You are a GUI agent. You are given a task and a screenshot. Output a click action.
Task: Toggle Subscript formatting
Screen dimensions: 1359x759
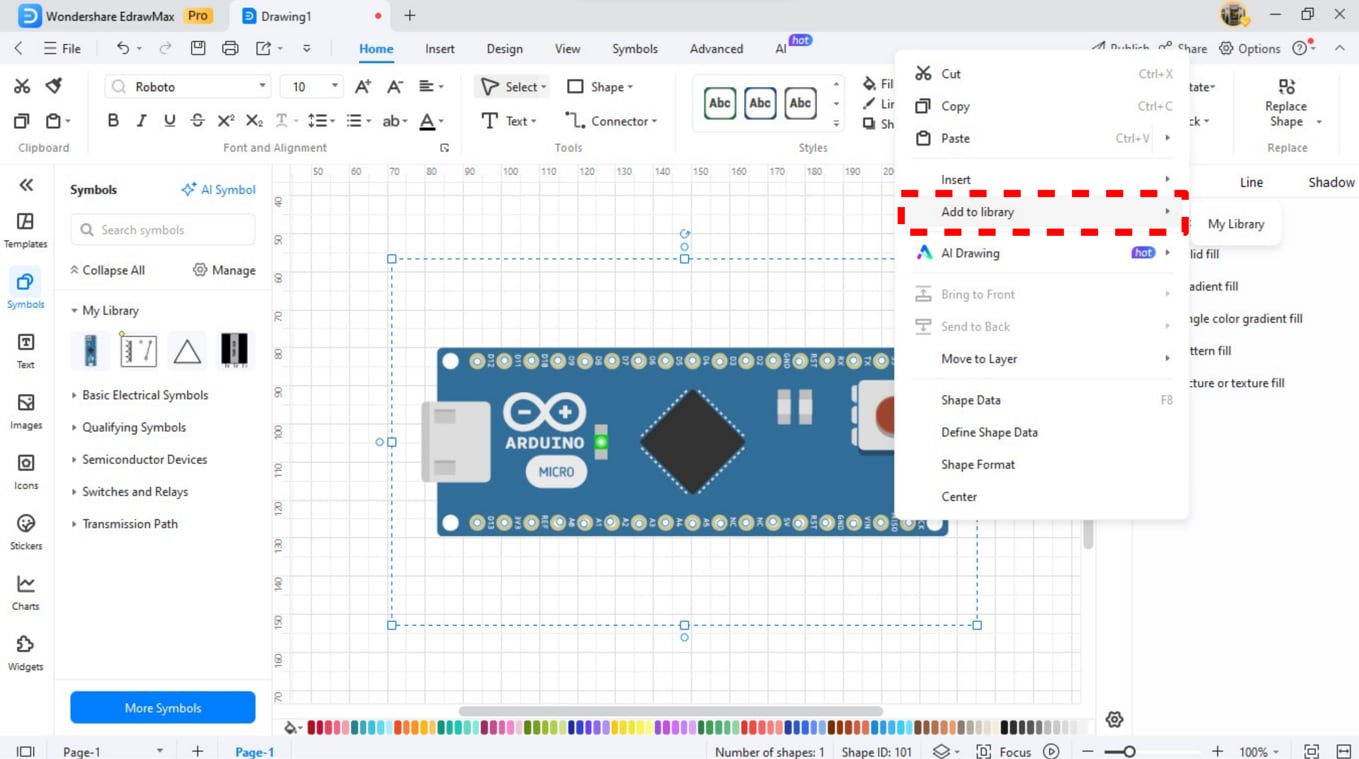[254, 121]
